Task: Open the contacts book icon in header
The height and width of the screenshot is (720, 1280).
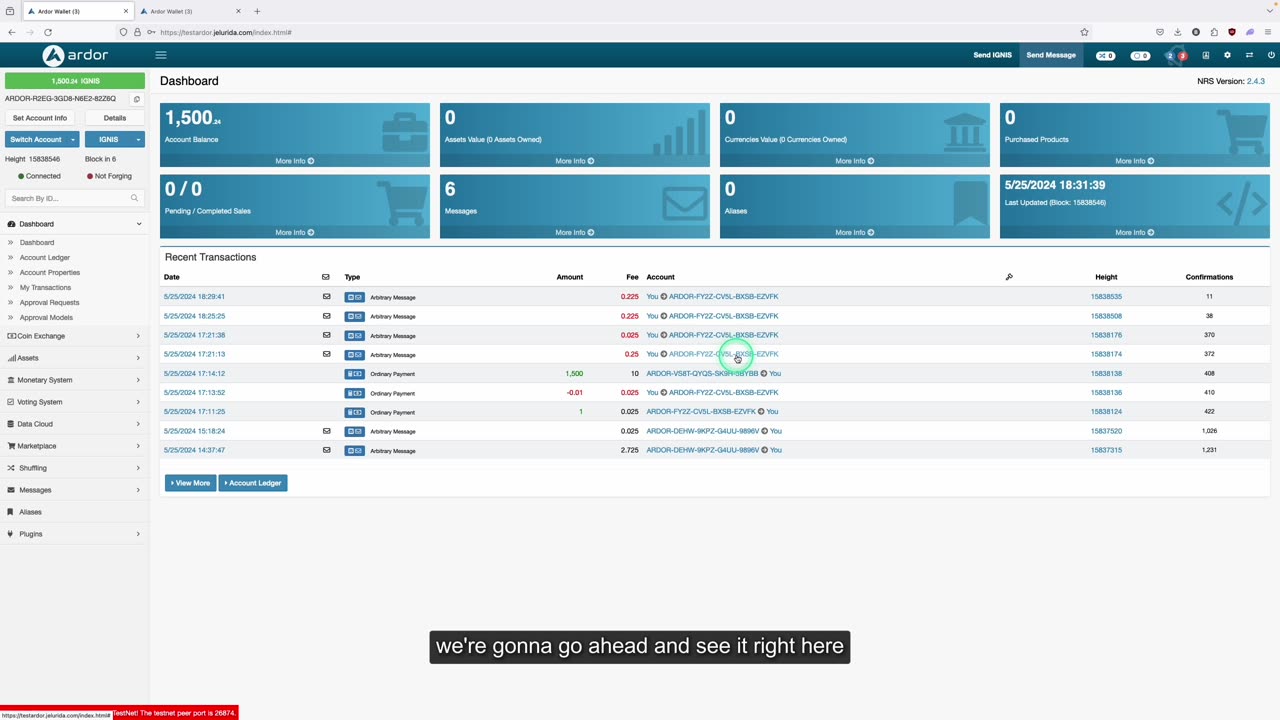Action: pyautogui.click(x=1205, y=55)
